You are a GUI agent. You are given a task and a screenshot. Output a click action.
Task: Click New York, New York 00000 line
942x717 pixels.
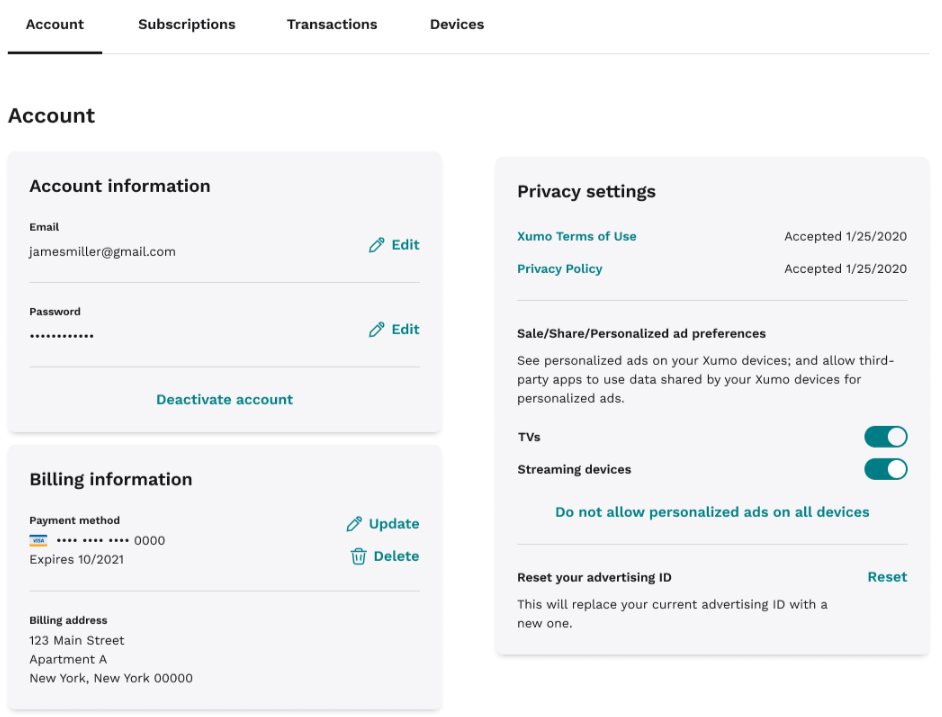click(x=111, y=678)
